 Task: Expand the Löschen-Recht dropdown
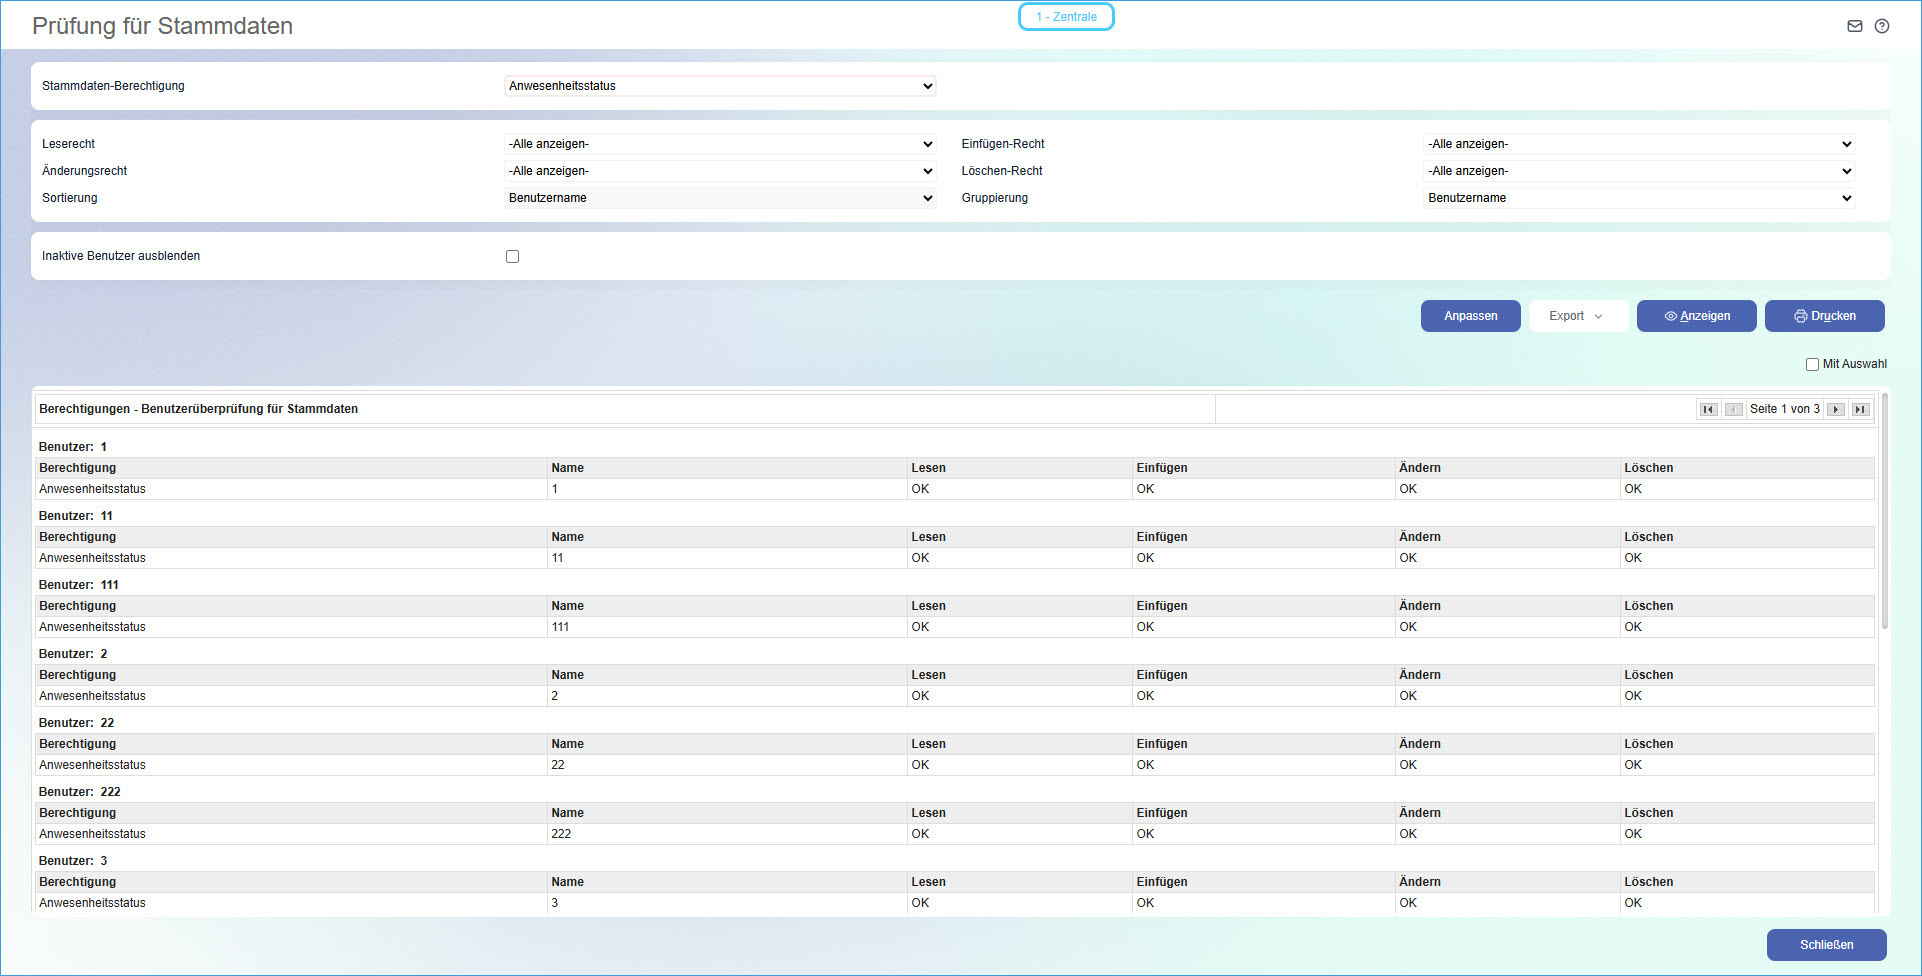click(x=1639, y=171)
